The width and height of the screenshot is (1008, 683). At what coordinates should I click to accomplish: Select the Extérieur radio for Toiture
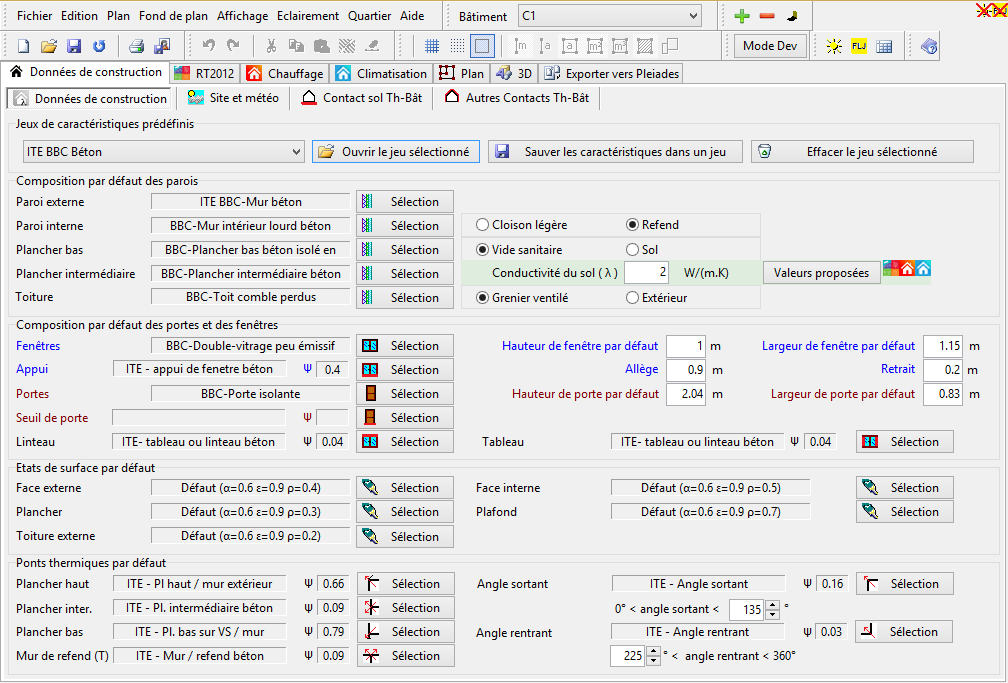(633, 297)
